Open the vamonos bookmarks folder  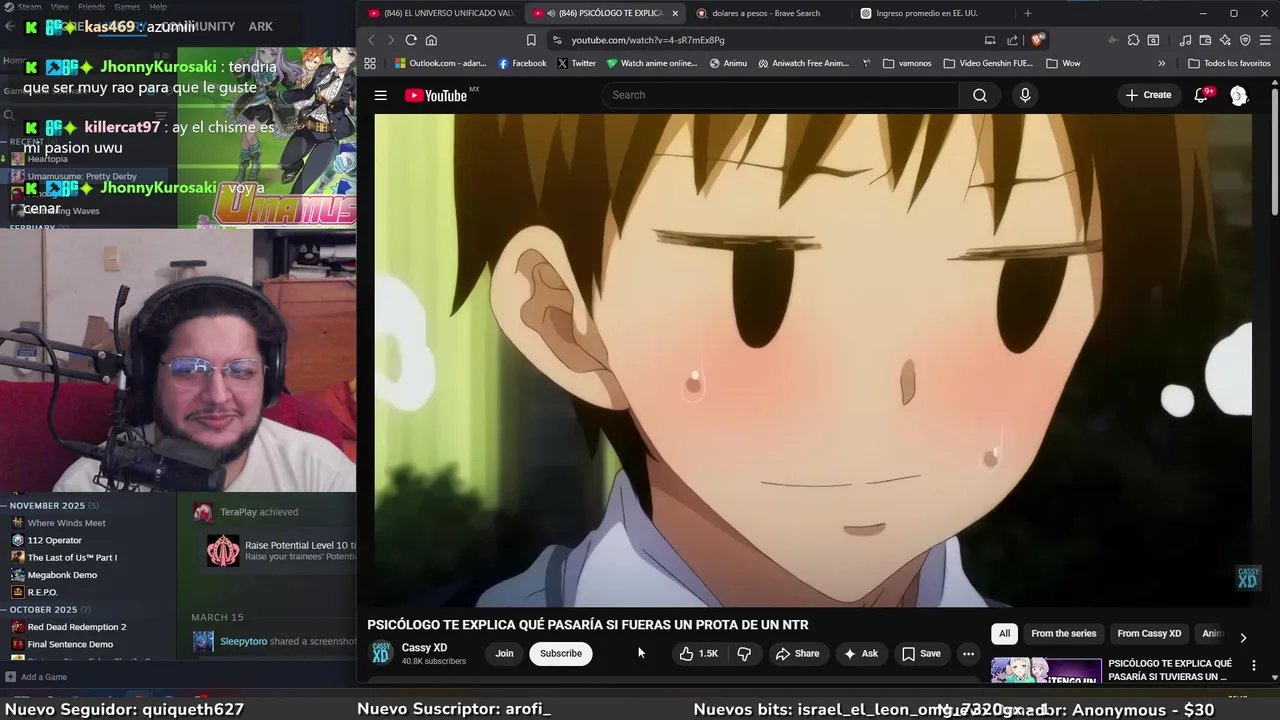click(x=907, y=63)
